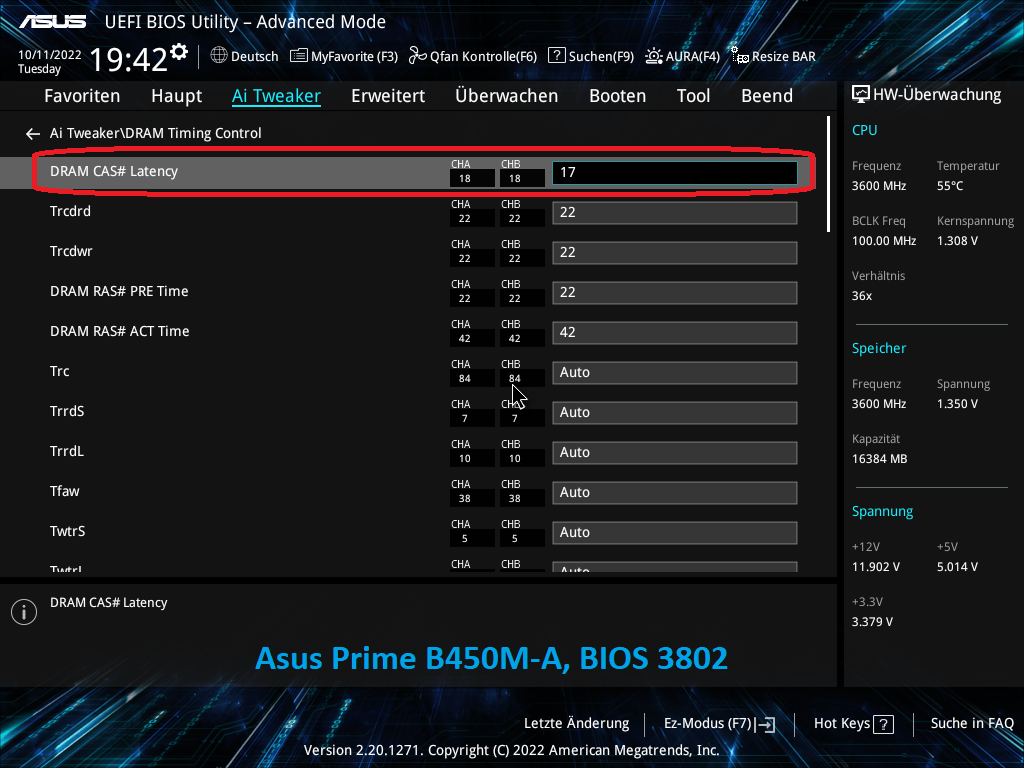
Task: Click the Ai Tweaker\DRAM Timing Control breadcrumb
Action: click(x=155, y=133)
